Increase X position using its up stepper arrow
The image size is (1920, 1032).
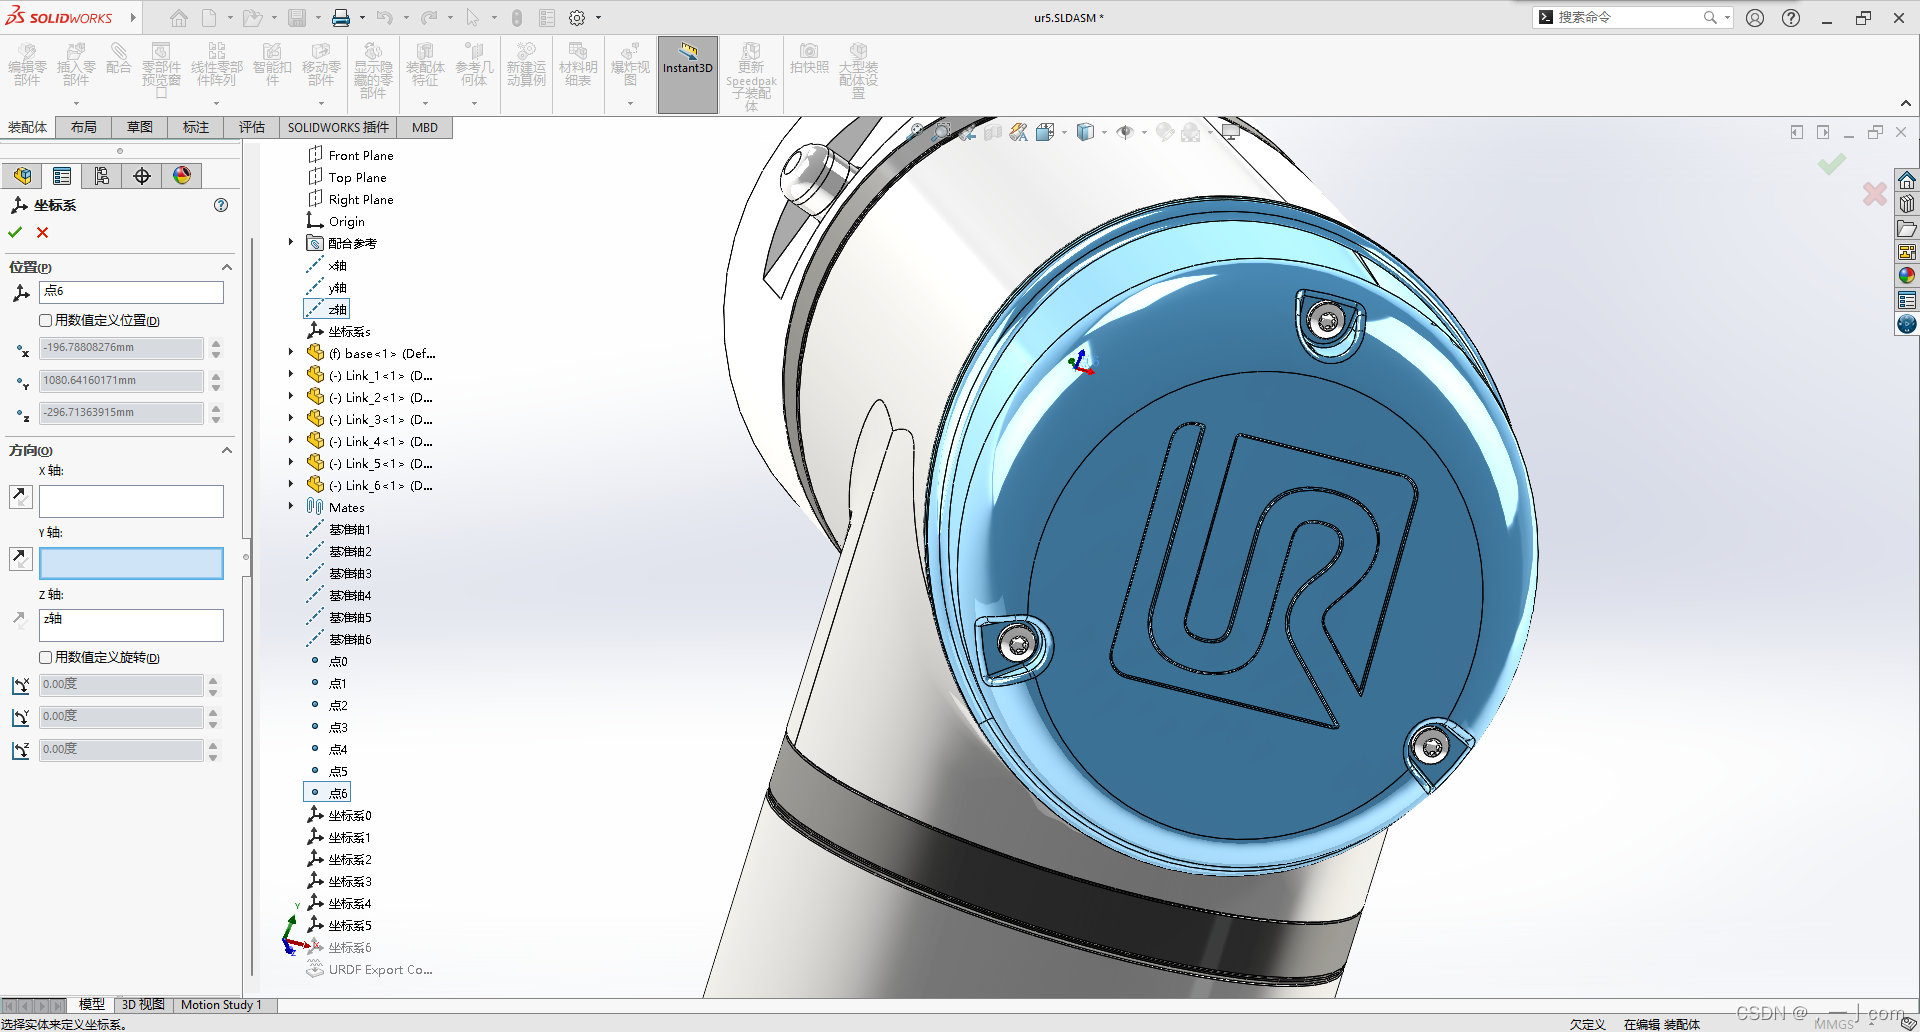coord(215,343)
